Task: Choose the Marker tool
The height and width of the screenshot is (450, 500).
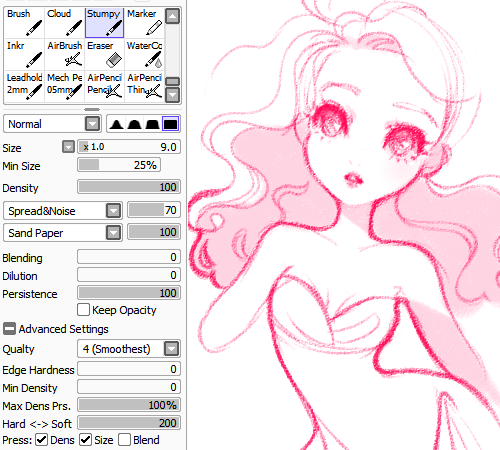Action: tap(144, 23)
